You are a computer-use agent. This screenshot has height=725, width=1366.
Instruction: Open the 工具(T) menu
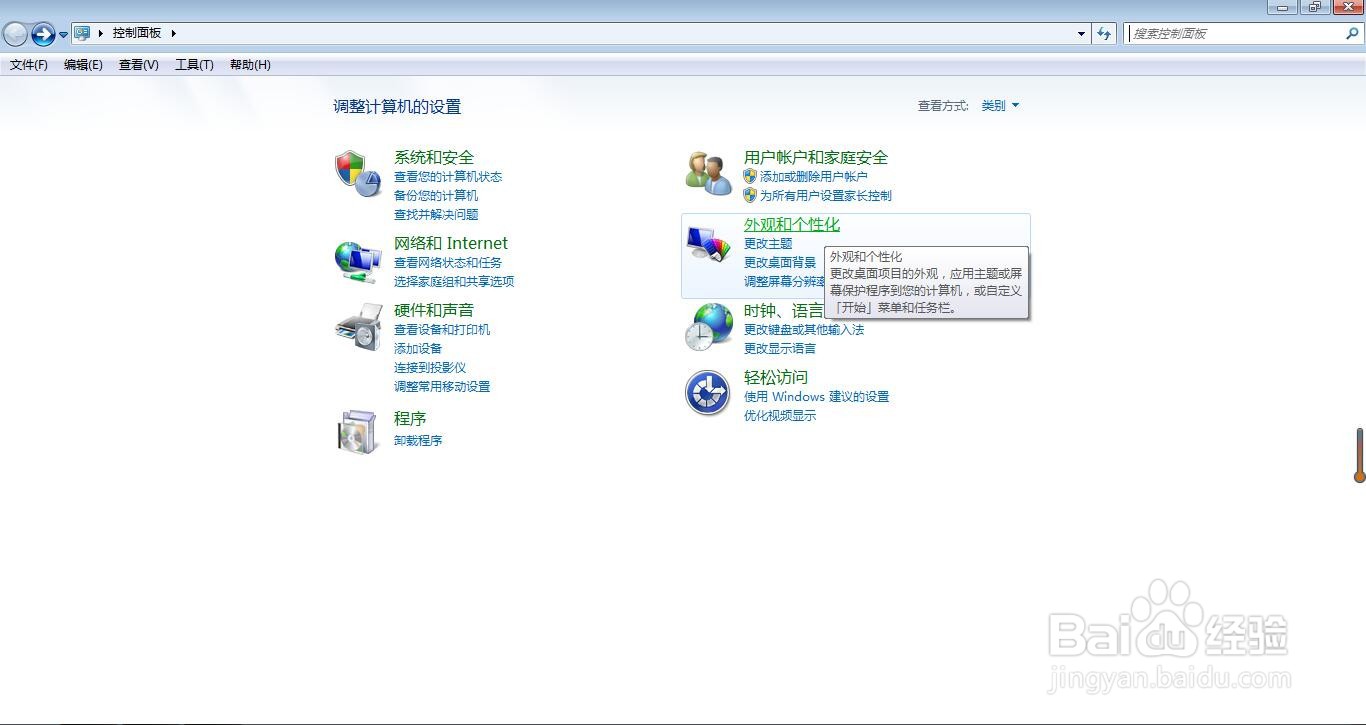193,65
